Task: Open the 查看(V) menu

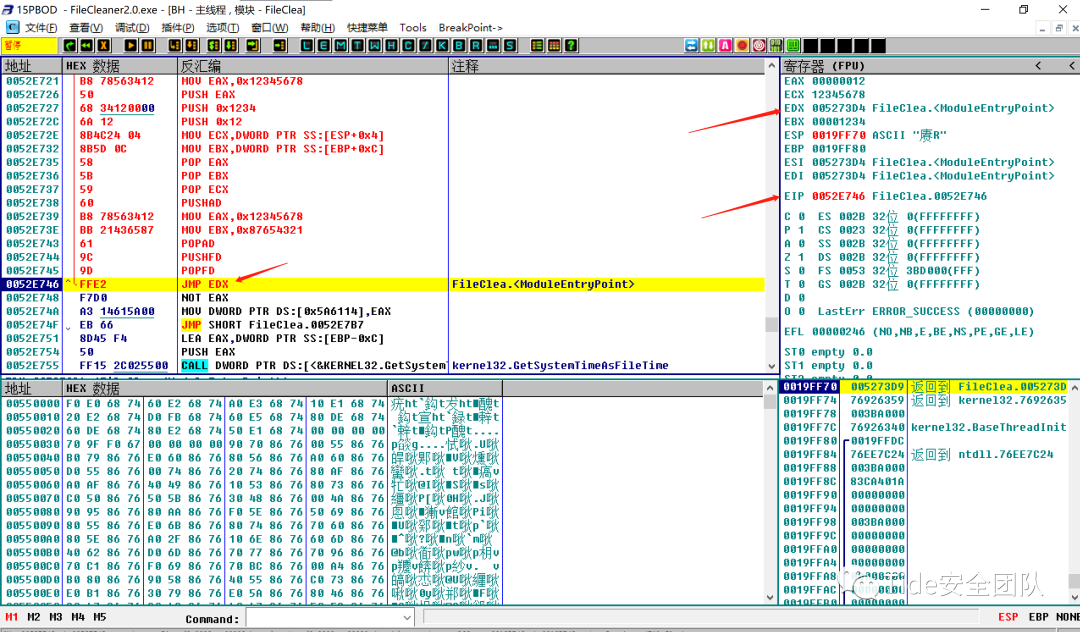Action: pyautogui.click(x=86, y=28)
